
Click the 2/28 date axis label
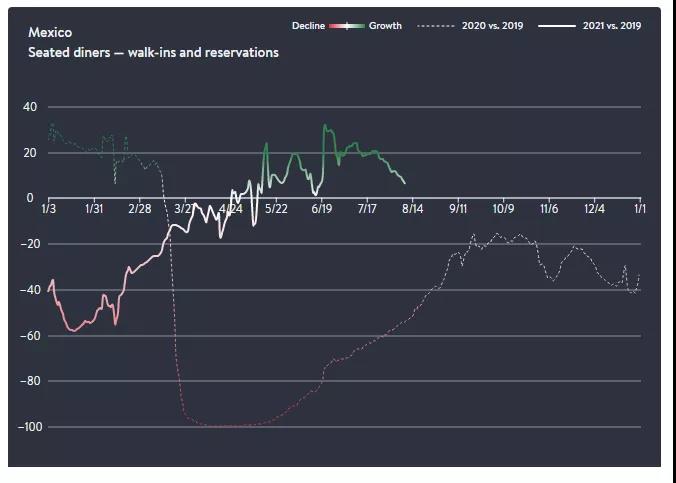point(139,209)
